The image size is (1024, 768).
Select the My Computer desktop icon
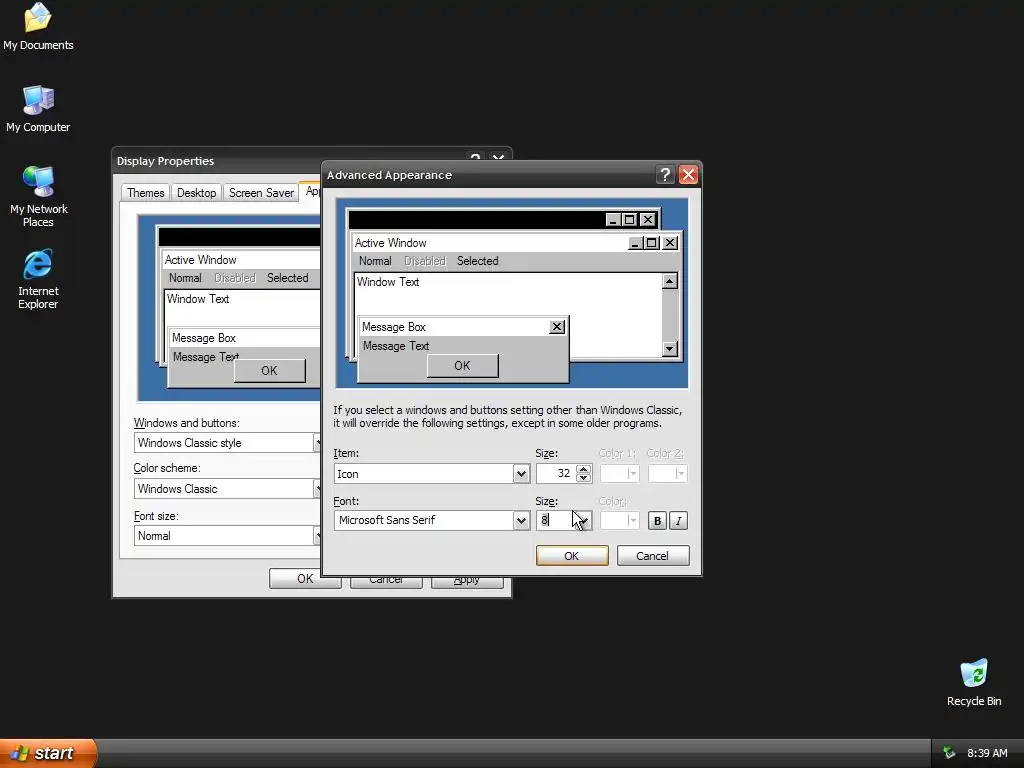pos(38,109)
